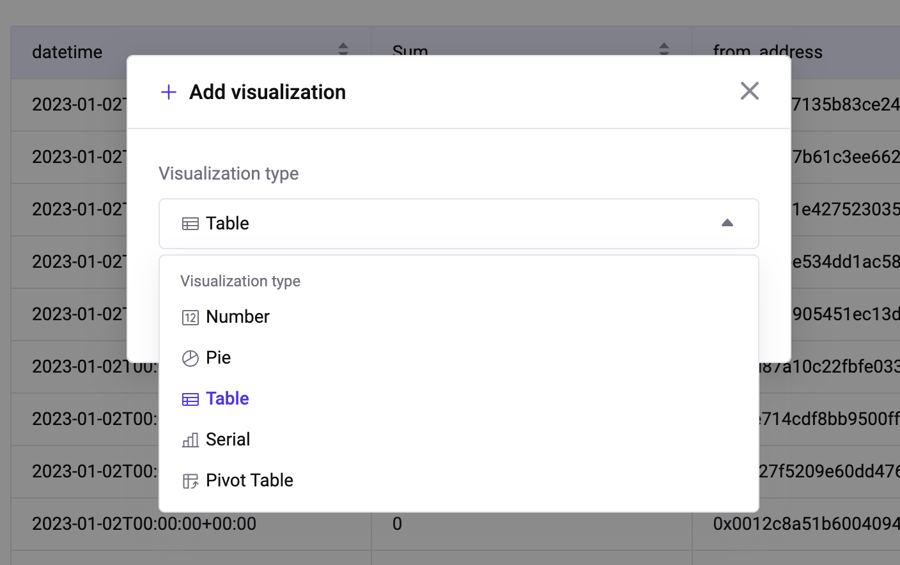Click the Pivot Table icon in list
The image size is (900, 565).
(190, 481)
